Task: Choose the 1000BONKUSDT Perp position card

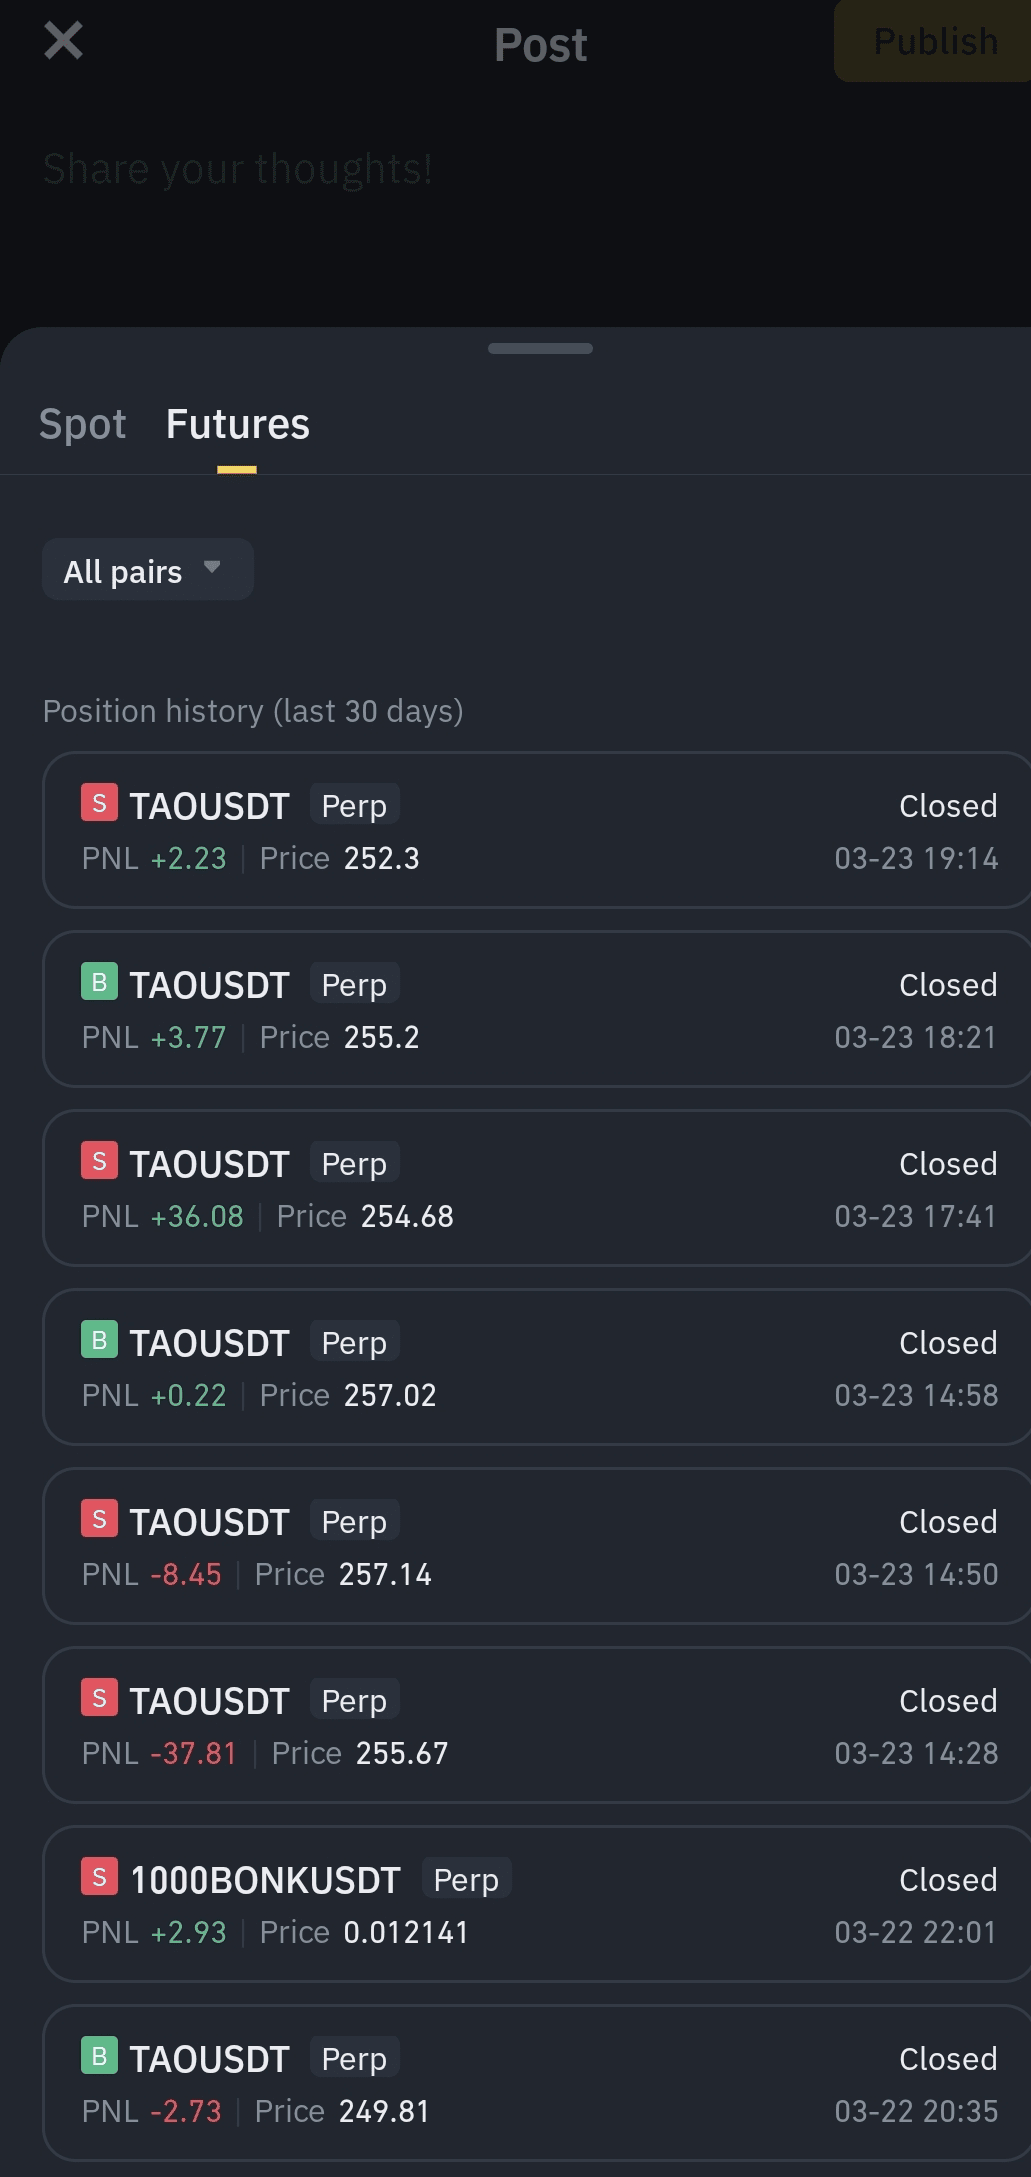Action: pyautogui.click(x=537, y=1904)
